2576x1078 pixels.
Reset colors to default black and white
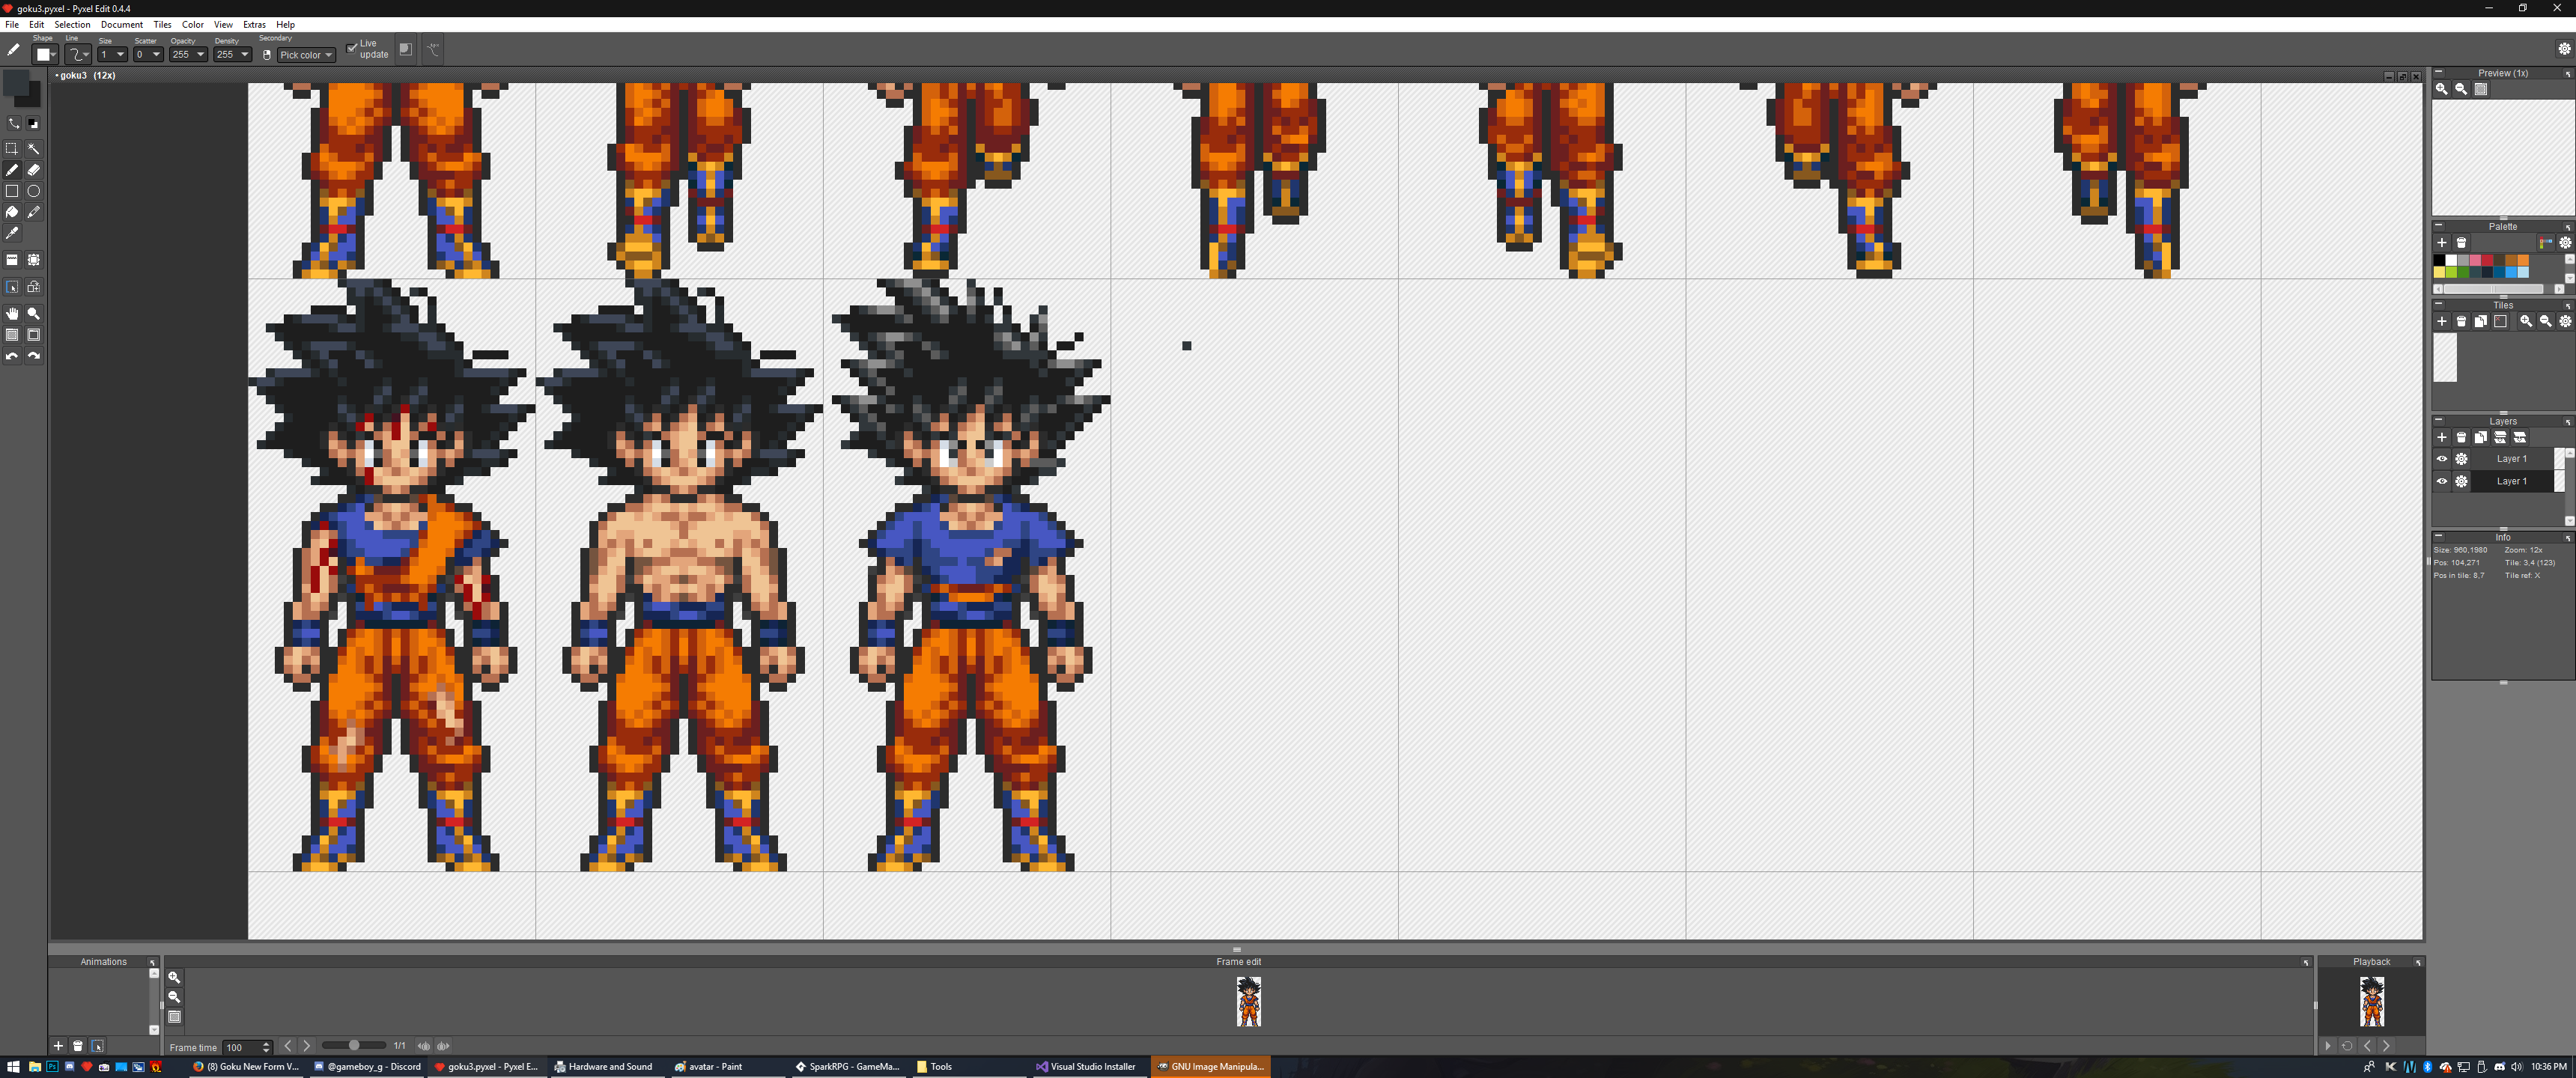click(x=33, y=123)
